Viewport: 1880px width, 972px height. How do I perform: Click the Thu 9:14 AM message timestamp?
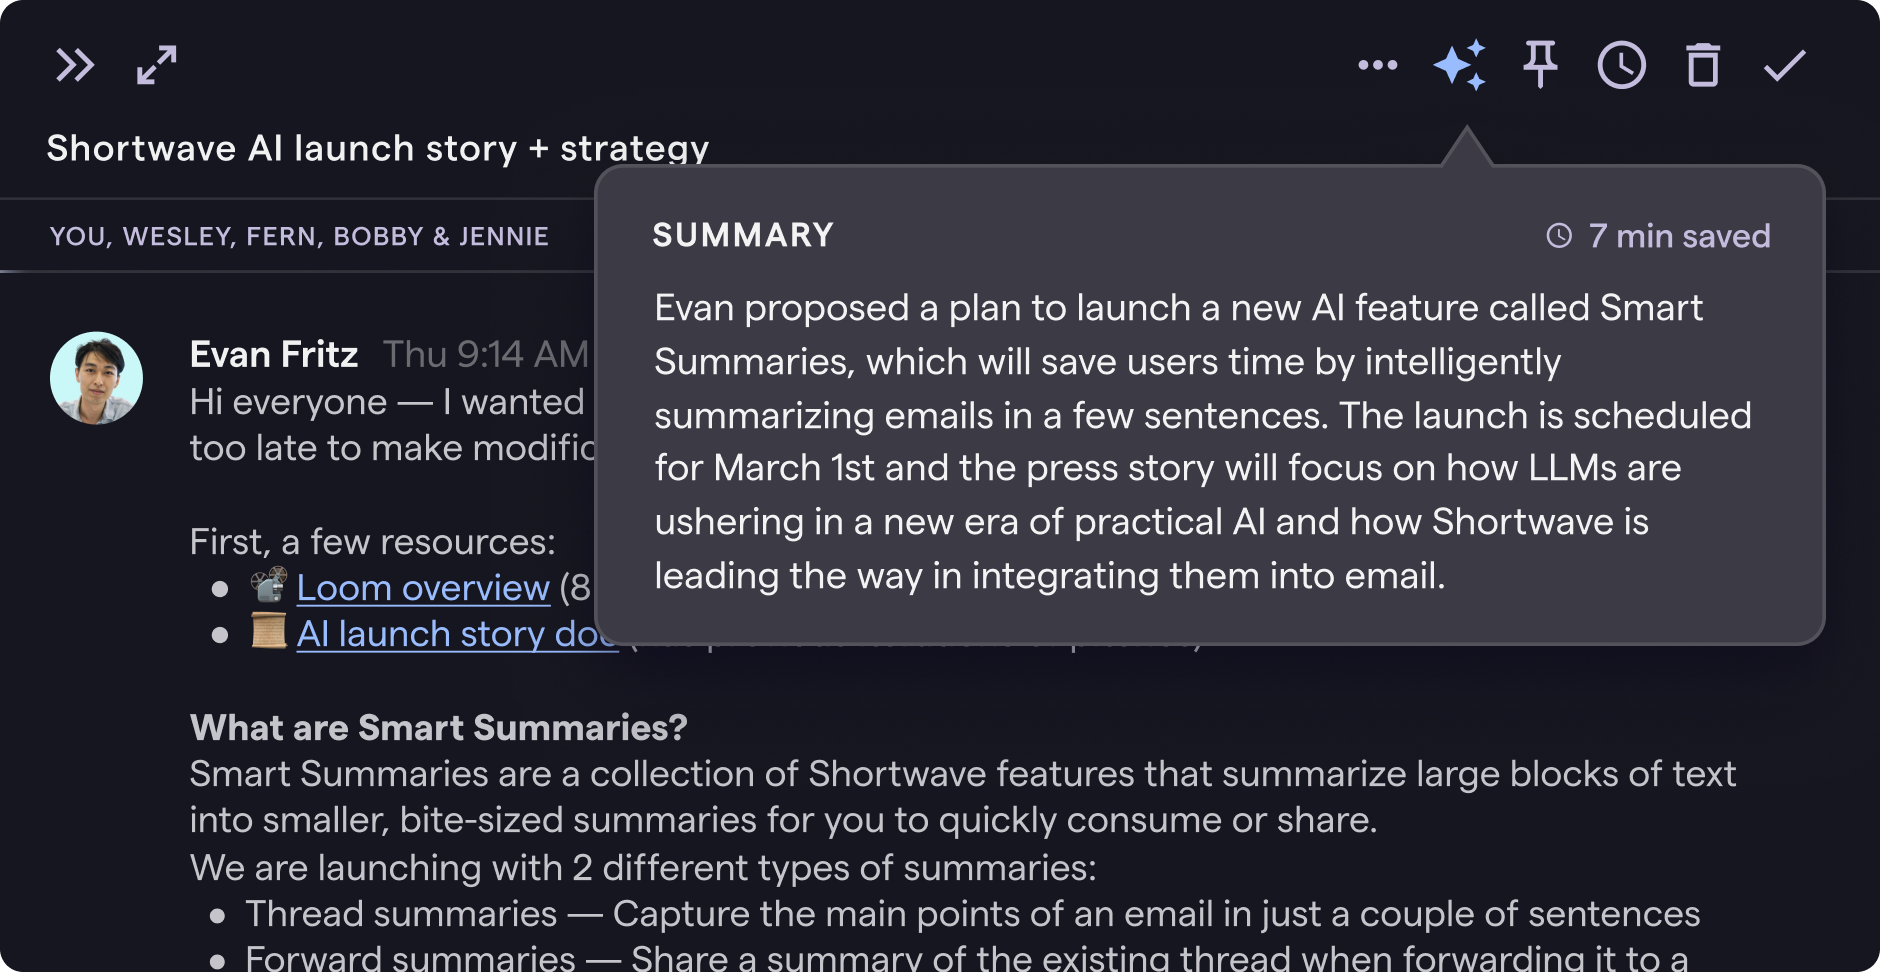point(486,354)
